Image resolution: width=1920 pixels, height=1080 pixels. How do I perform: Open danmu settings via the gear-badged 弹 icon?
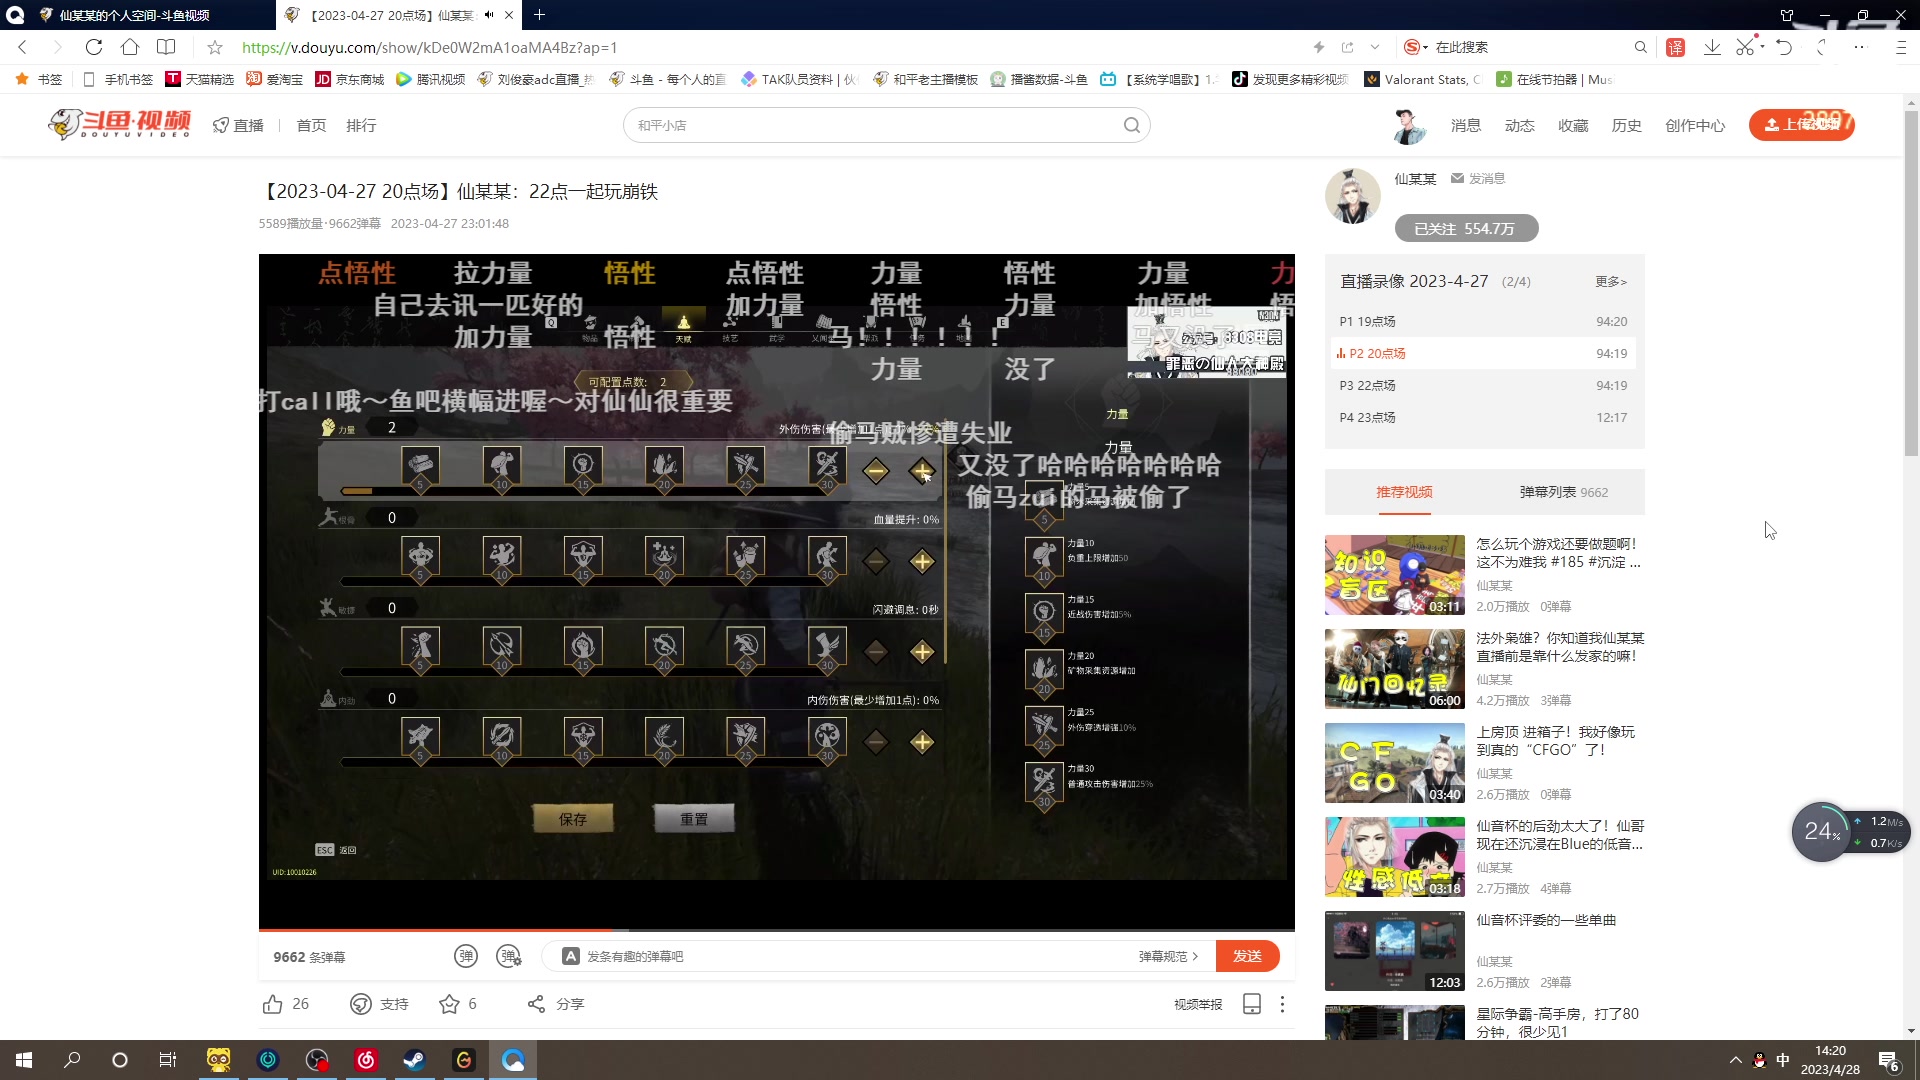[x=508, y=956]
